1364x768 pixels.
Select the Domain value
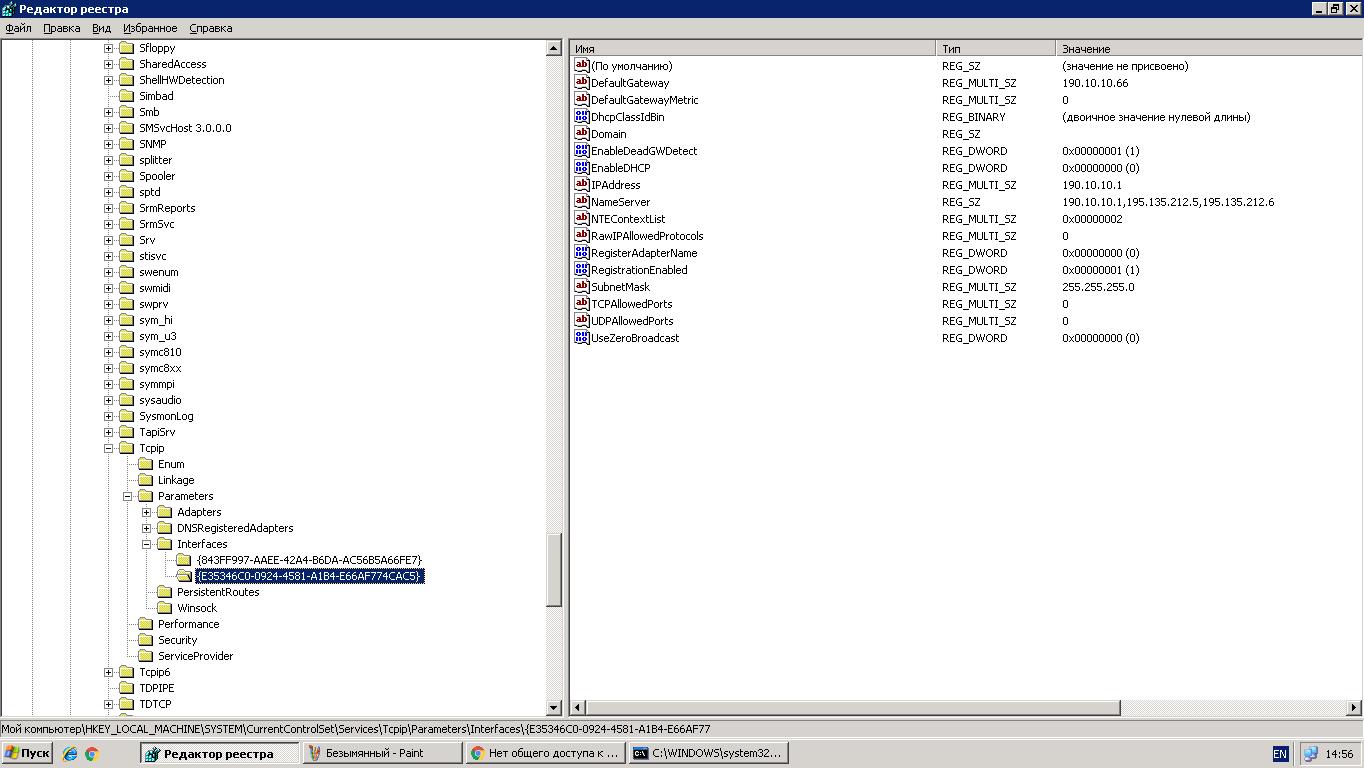pos(609,134)
